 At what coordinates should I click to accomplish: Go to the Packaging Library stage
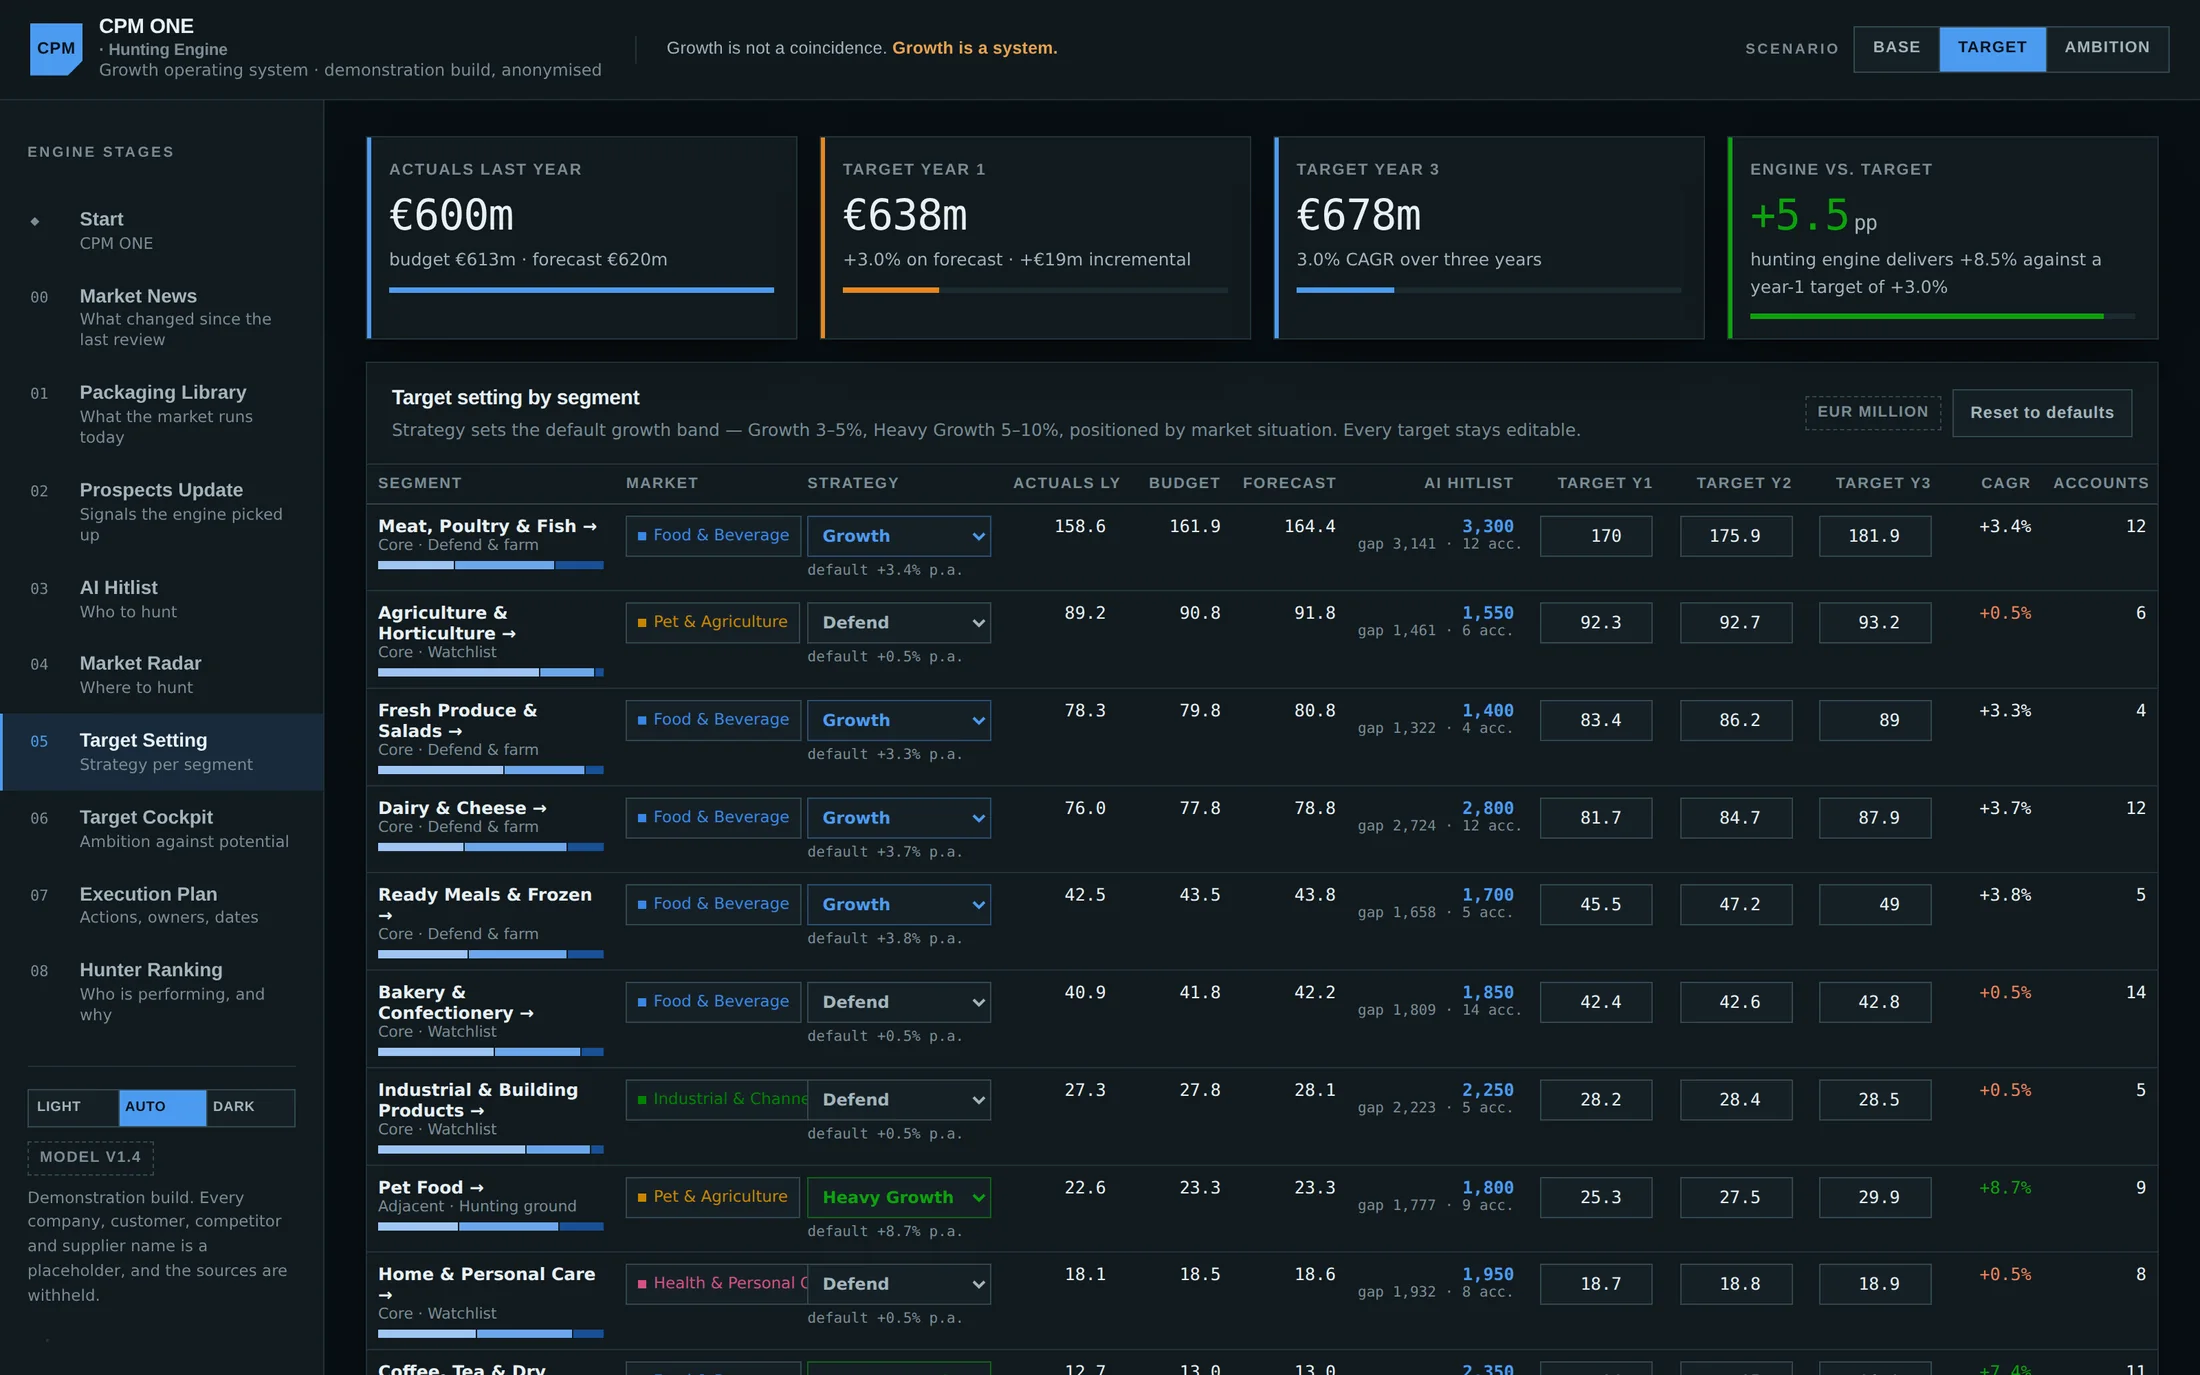[x=162, y=414]
